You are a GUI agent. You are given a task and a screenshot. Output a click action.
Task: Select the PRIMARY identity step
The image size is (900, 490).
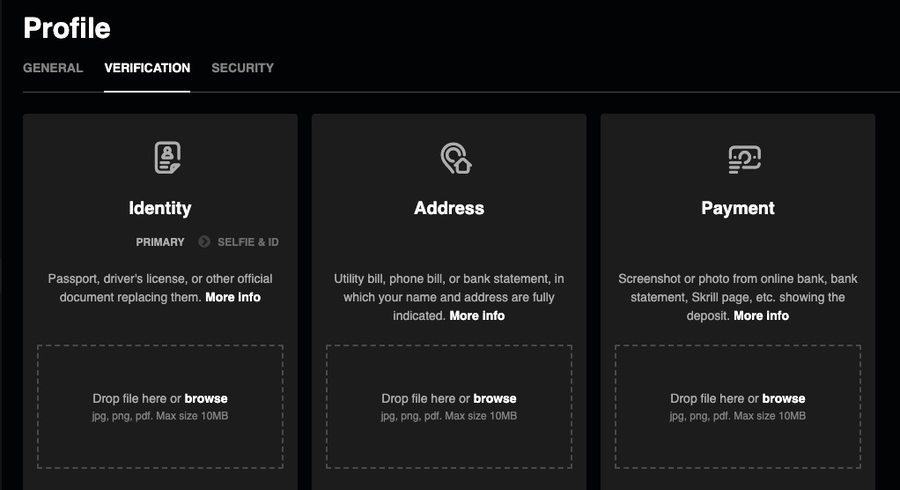[160, 242]
